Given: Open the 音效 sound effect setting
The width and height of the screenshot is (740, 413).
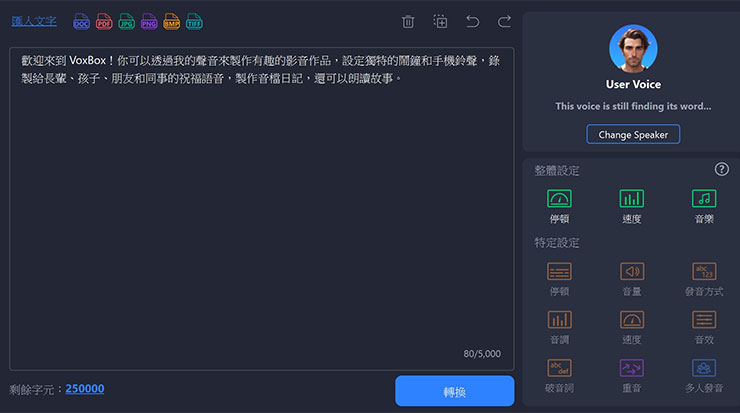Looking at the screenshot, I should point(704,327).
